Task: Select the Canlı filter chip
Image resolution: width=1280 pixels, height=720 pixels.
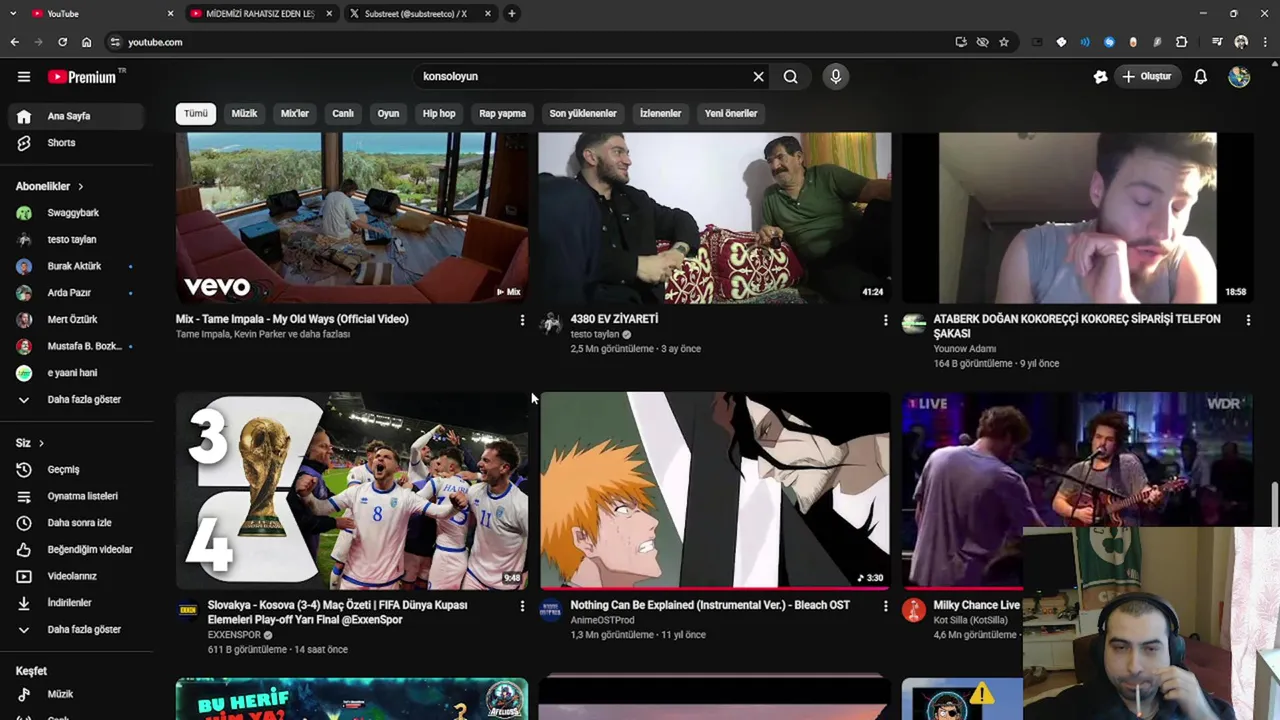Action: point(343,113)
